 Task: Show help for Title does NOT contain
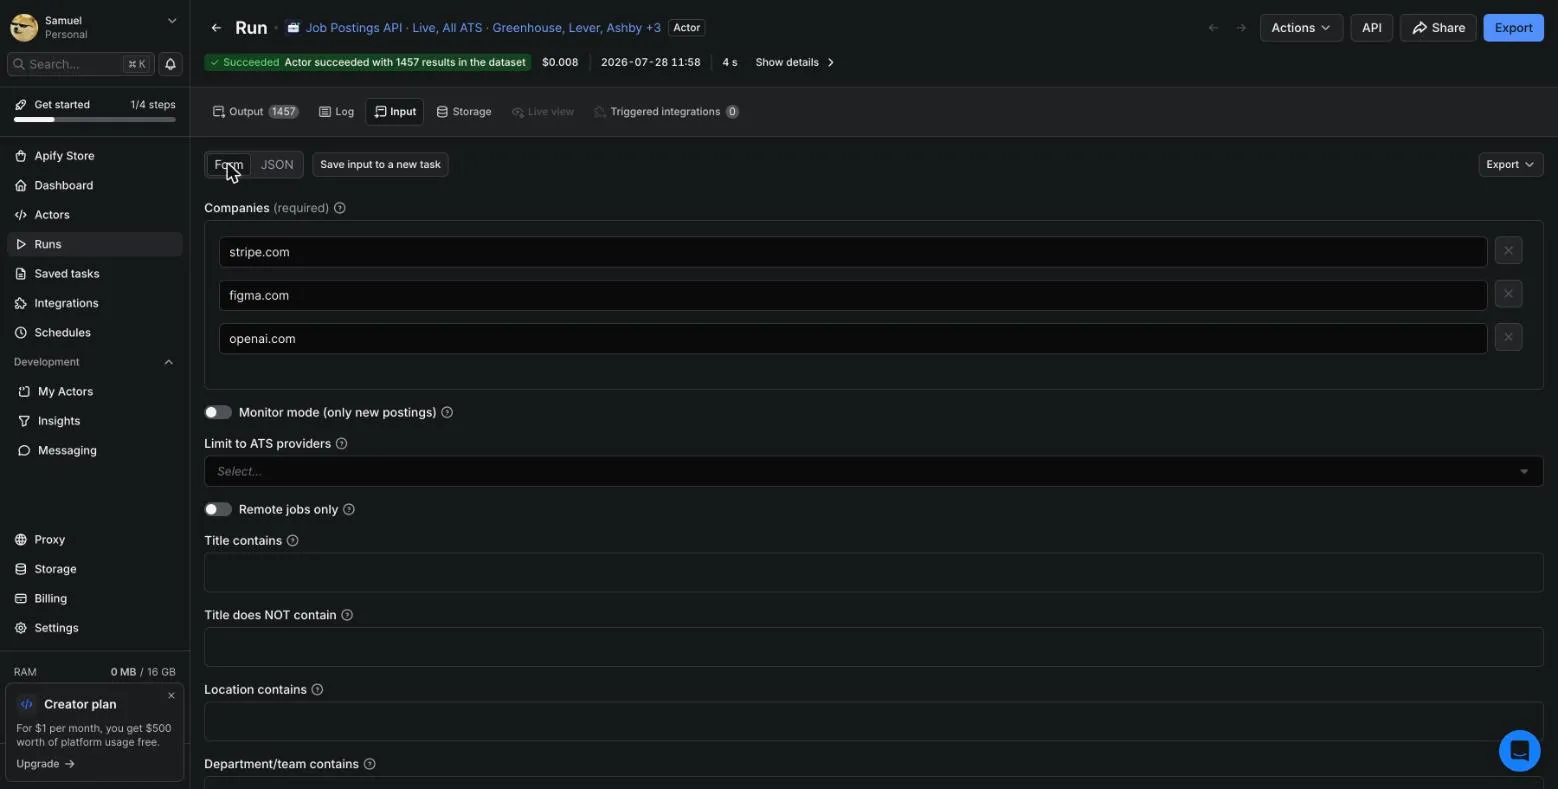point(347,615)
